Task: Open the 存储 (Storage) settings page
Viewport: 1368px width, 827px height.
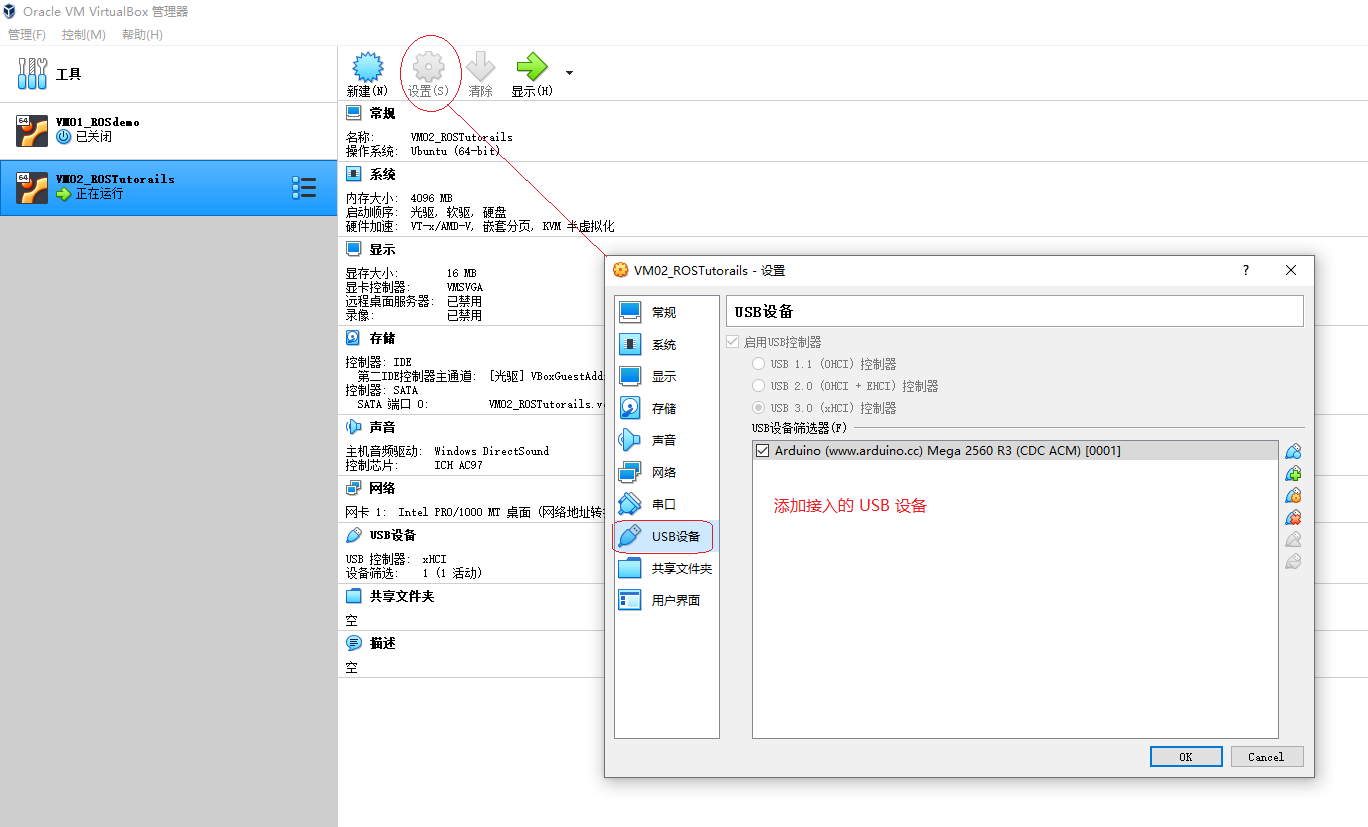Action: (x=666, y=407)
